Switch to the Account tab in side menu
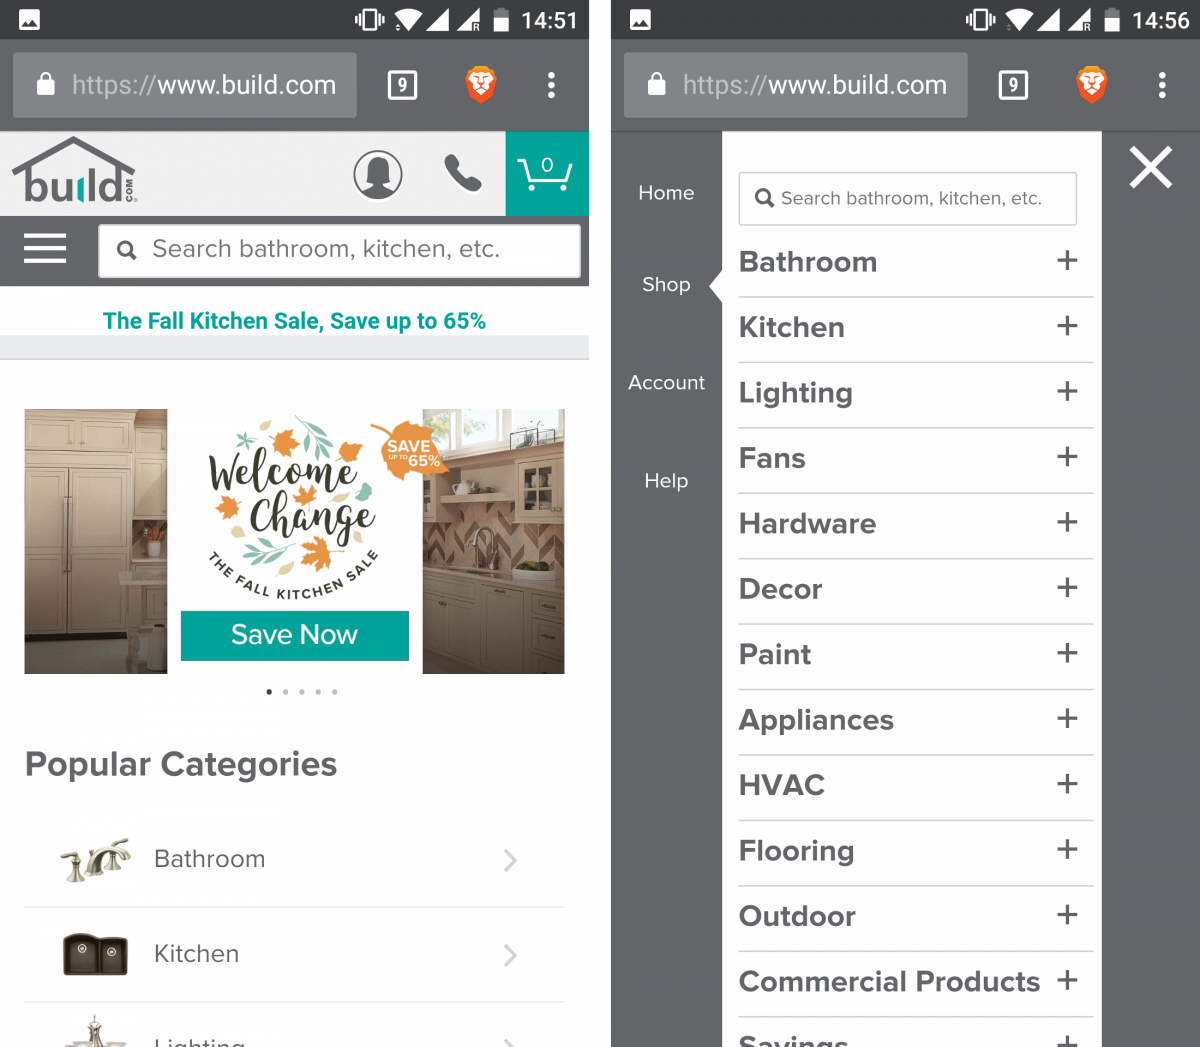Viewport: 1200px width, 1047px height. pyautogui.click(x=666, y=382)
